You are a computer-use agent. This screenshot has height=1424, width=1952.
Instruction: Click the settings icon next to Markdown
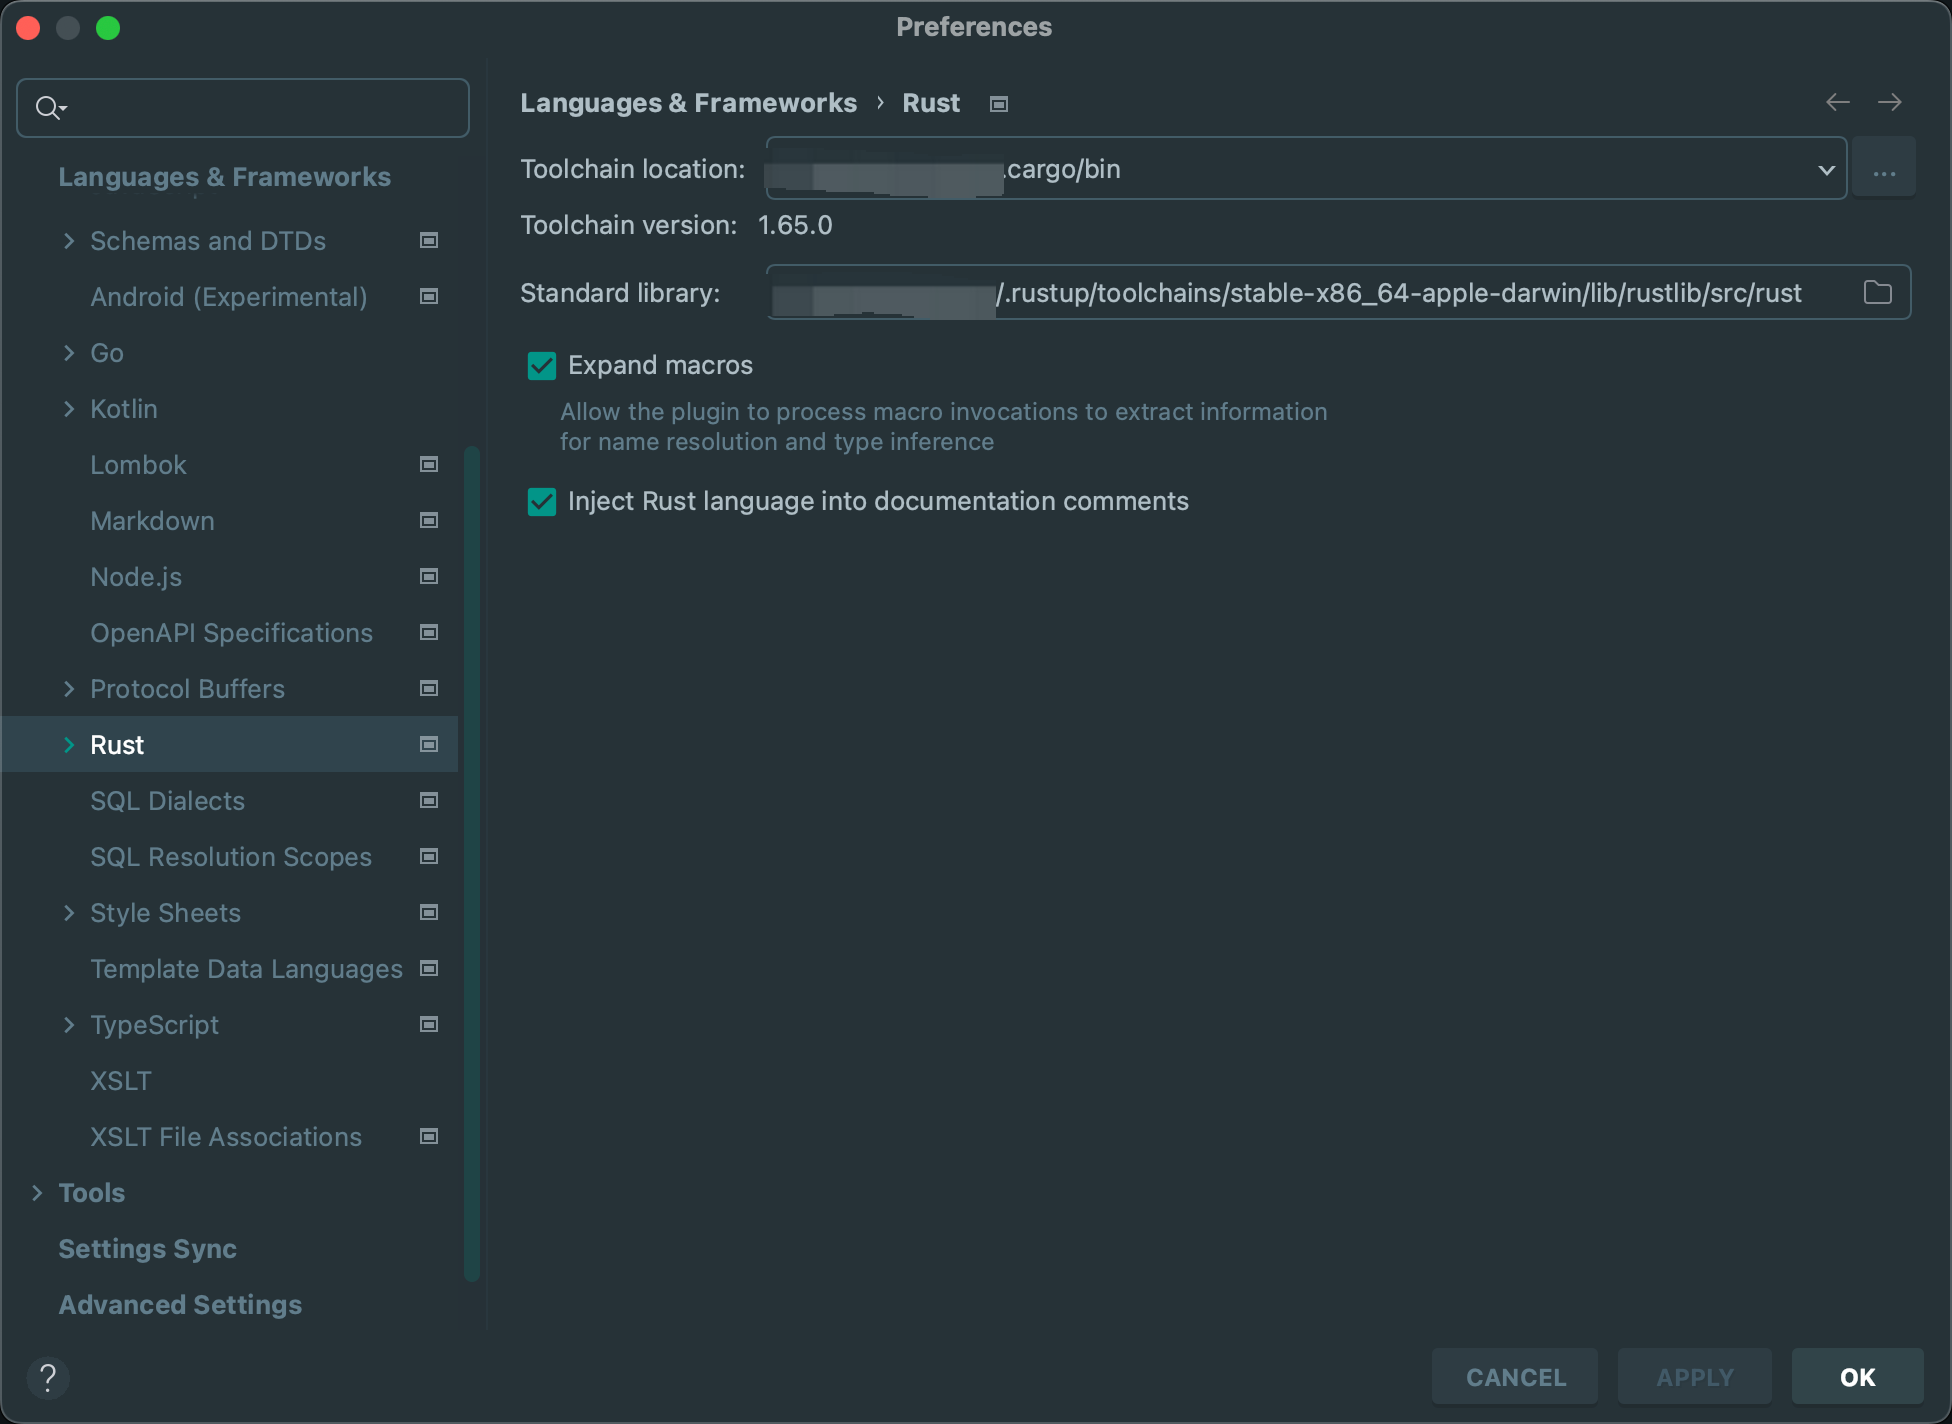(x=428, y=520)
